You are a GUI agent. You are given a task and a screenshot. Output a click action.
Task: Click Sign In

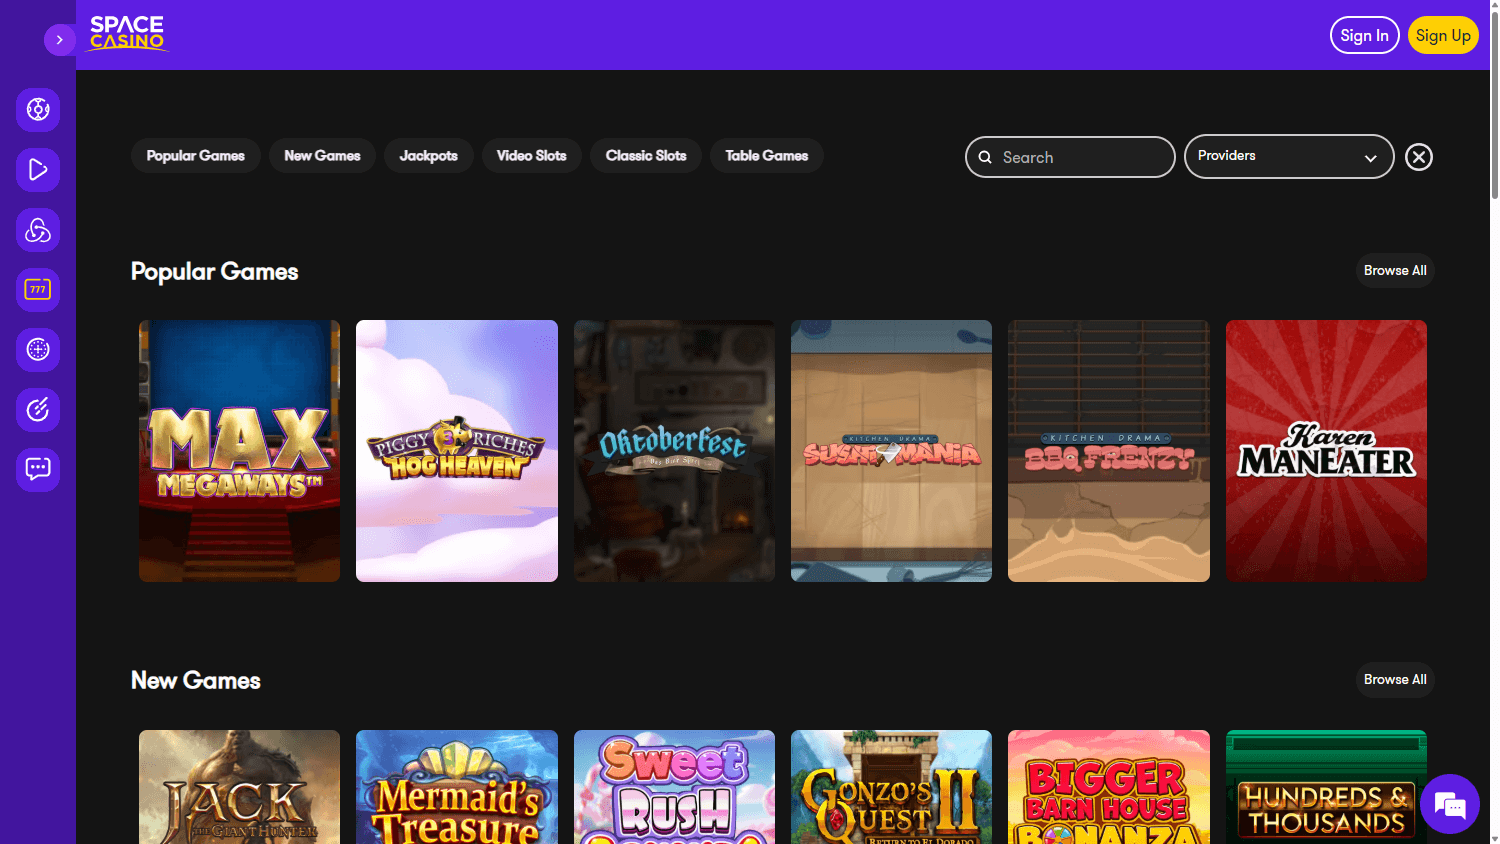tap(1364, 34)
